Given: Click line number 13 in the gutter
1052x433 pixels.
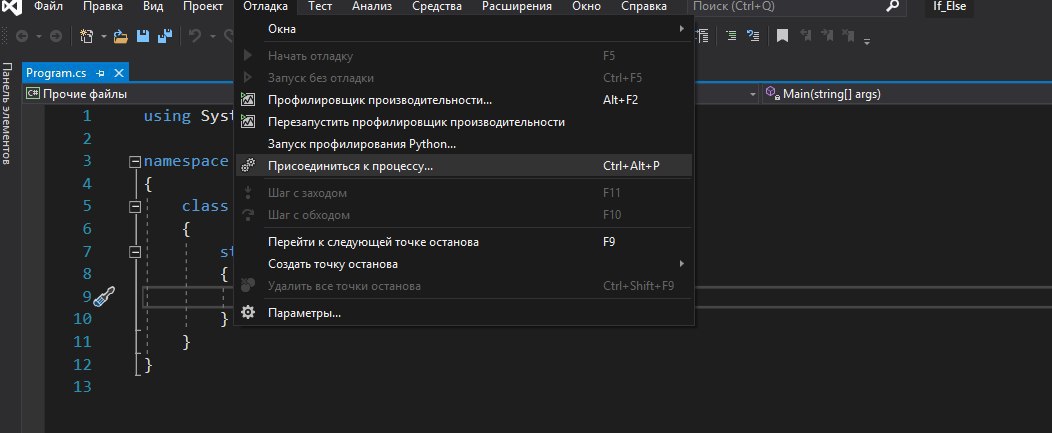Looking at the screenshot, I should point(82,387).
